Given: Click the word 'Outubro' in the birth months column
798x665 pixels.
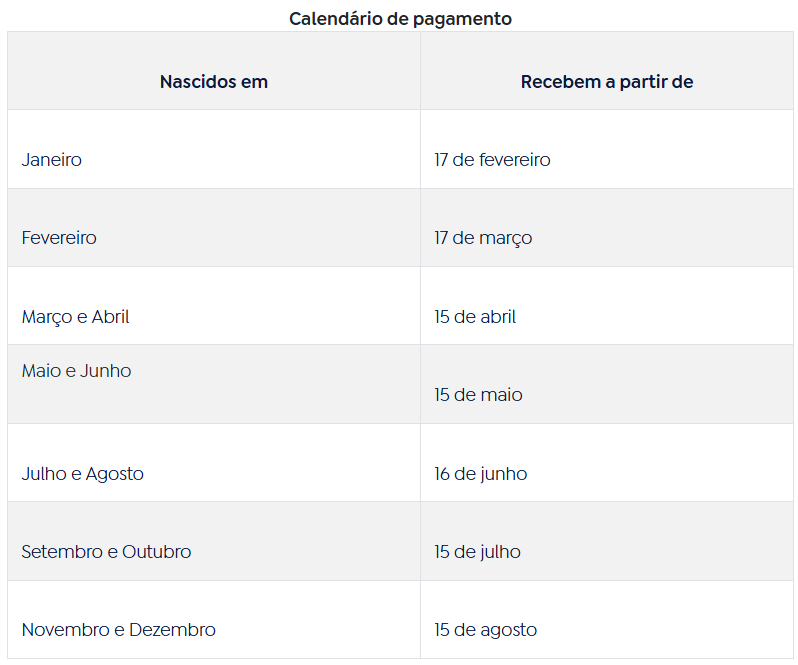Looking at the screenshot, I should (x=157, y=552).
